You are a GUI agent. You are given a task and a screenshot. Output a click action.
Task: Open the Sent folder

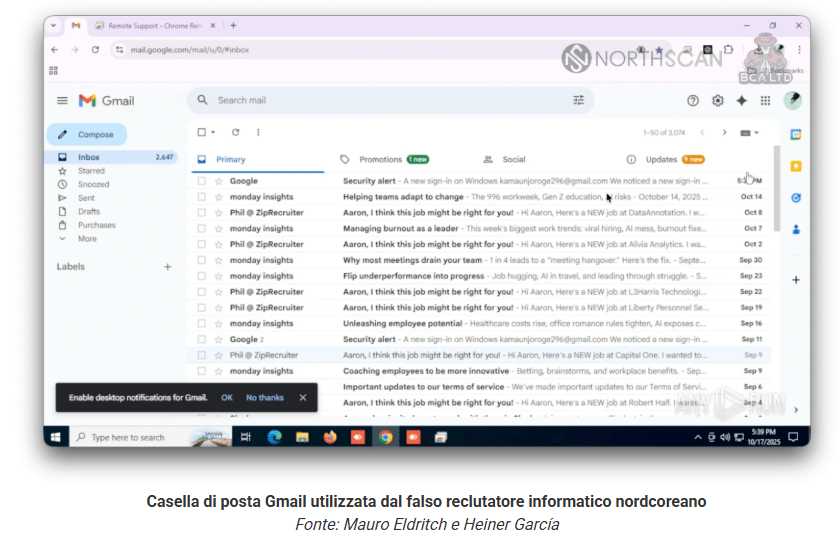[86, 198]
